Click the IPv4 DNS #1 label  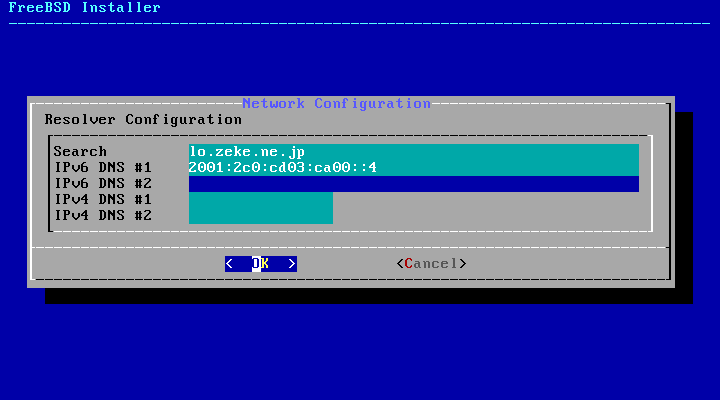[103, 200]
